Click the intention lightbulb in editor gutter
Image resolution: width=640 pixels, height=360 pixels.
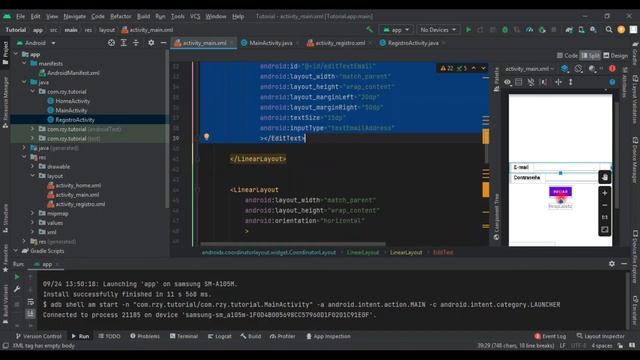[x=207, y=137]
